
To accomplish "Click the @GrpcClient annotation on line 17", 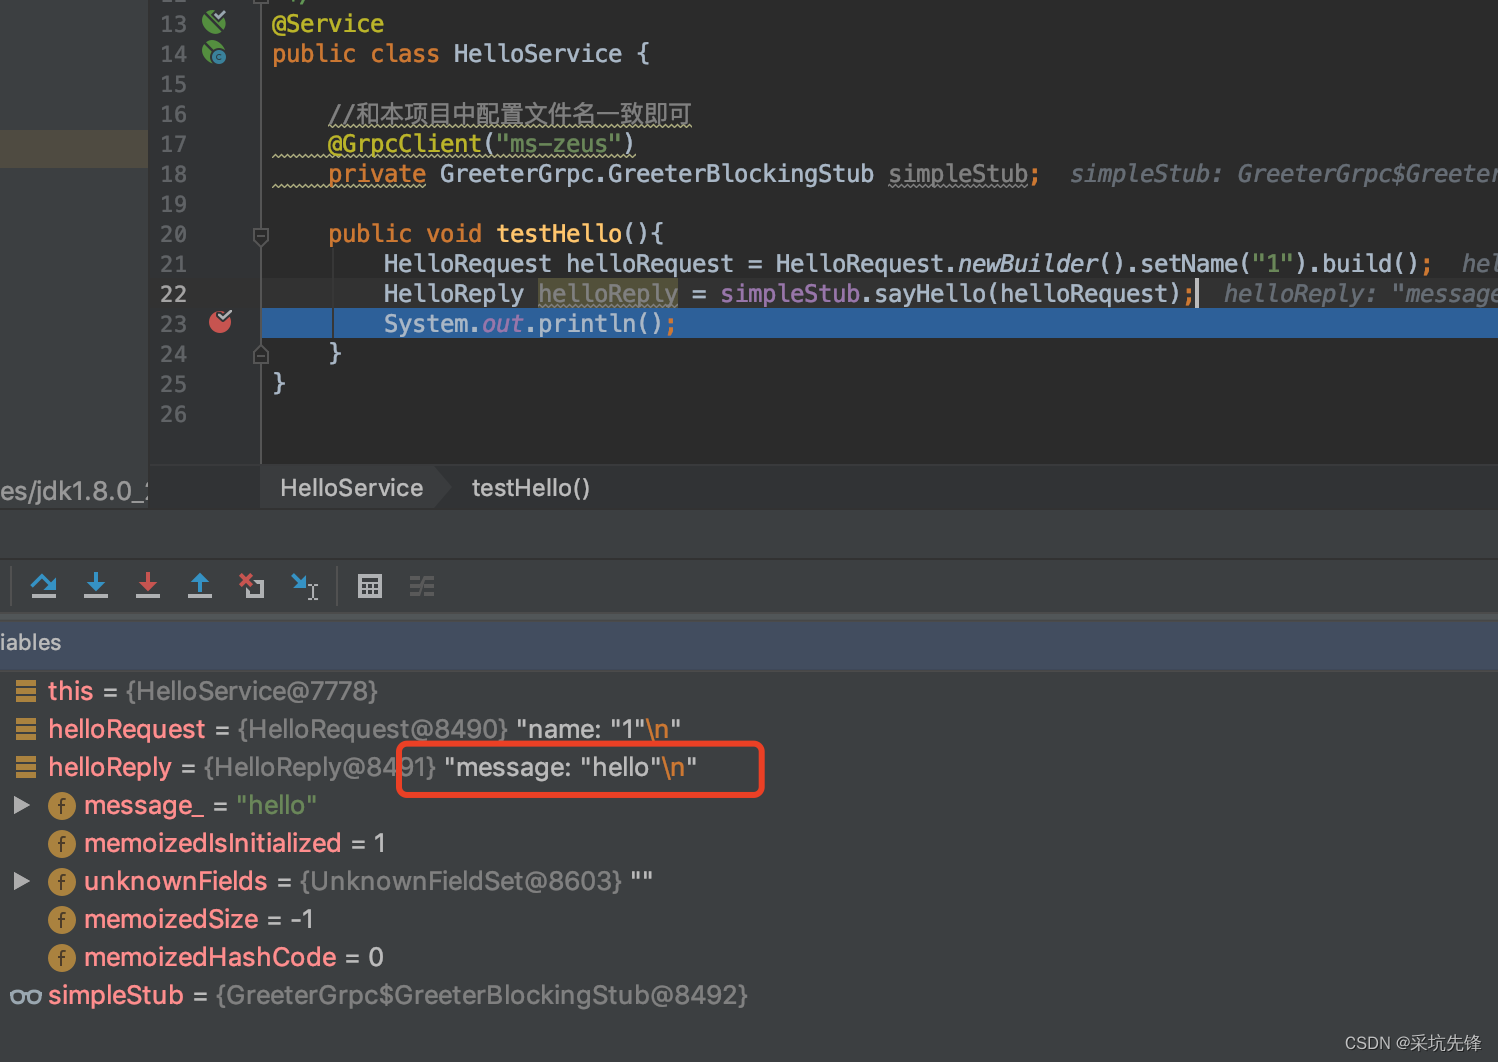I will coord(405,144).
